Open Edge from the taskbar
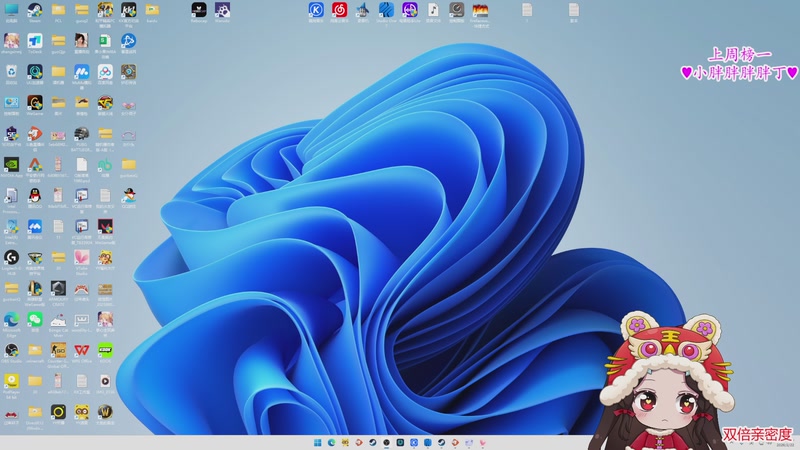The height and width of the screenshot is (450, 800). [331, 442]
